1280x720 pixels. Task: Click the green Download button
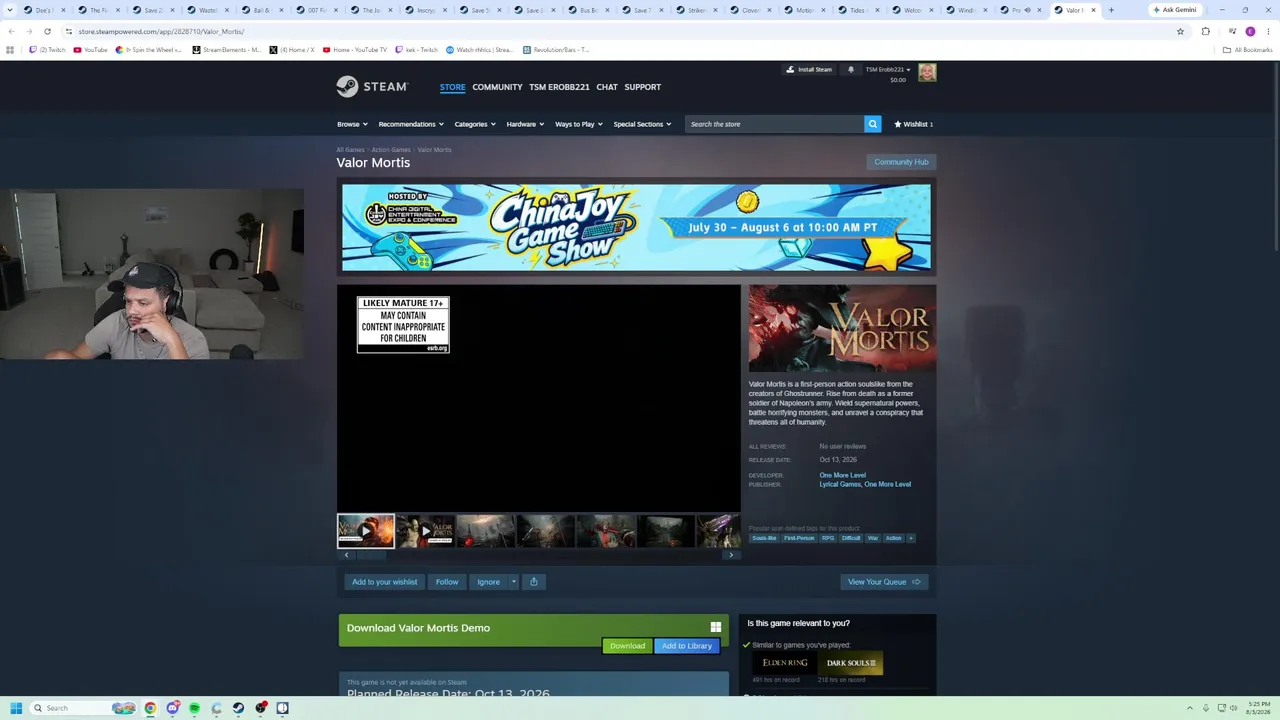[628, 646]
